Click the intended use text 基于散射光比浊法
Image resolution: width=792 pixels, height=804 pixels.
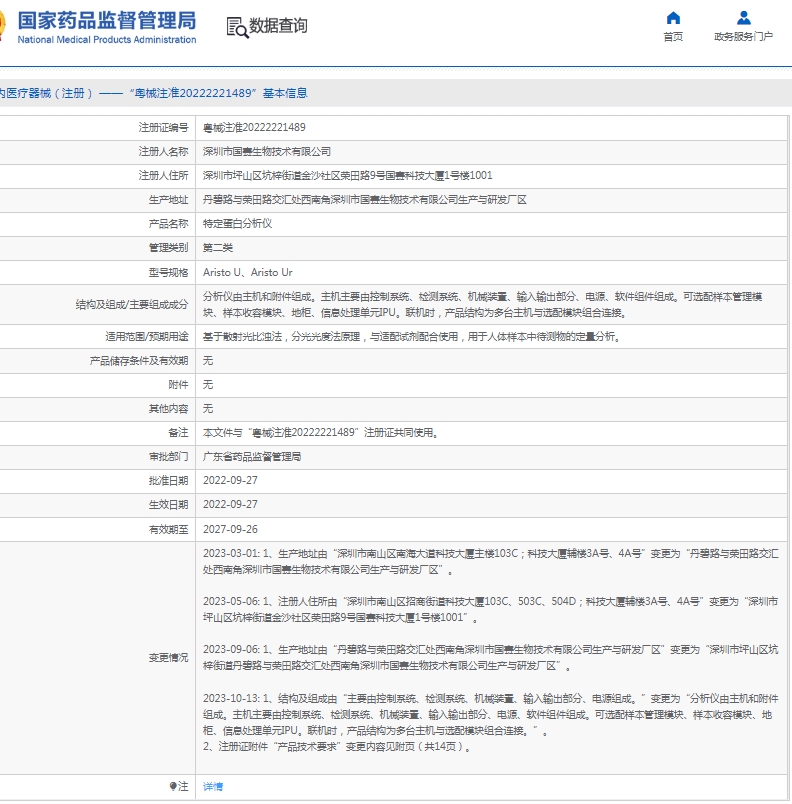coord(412,336)
